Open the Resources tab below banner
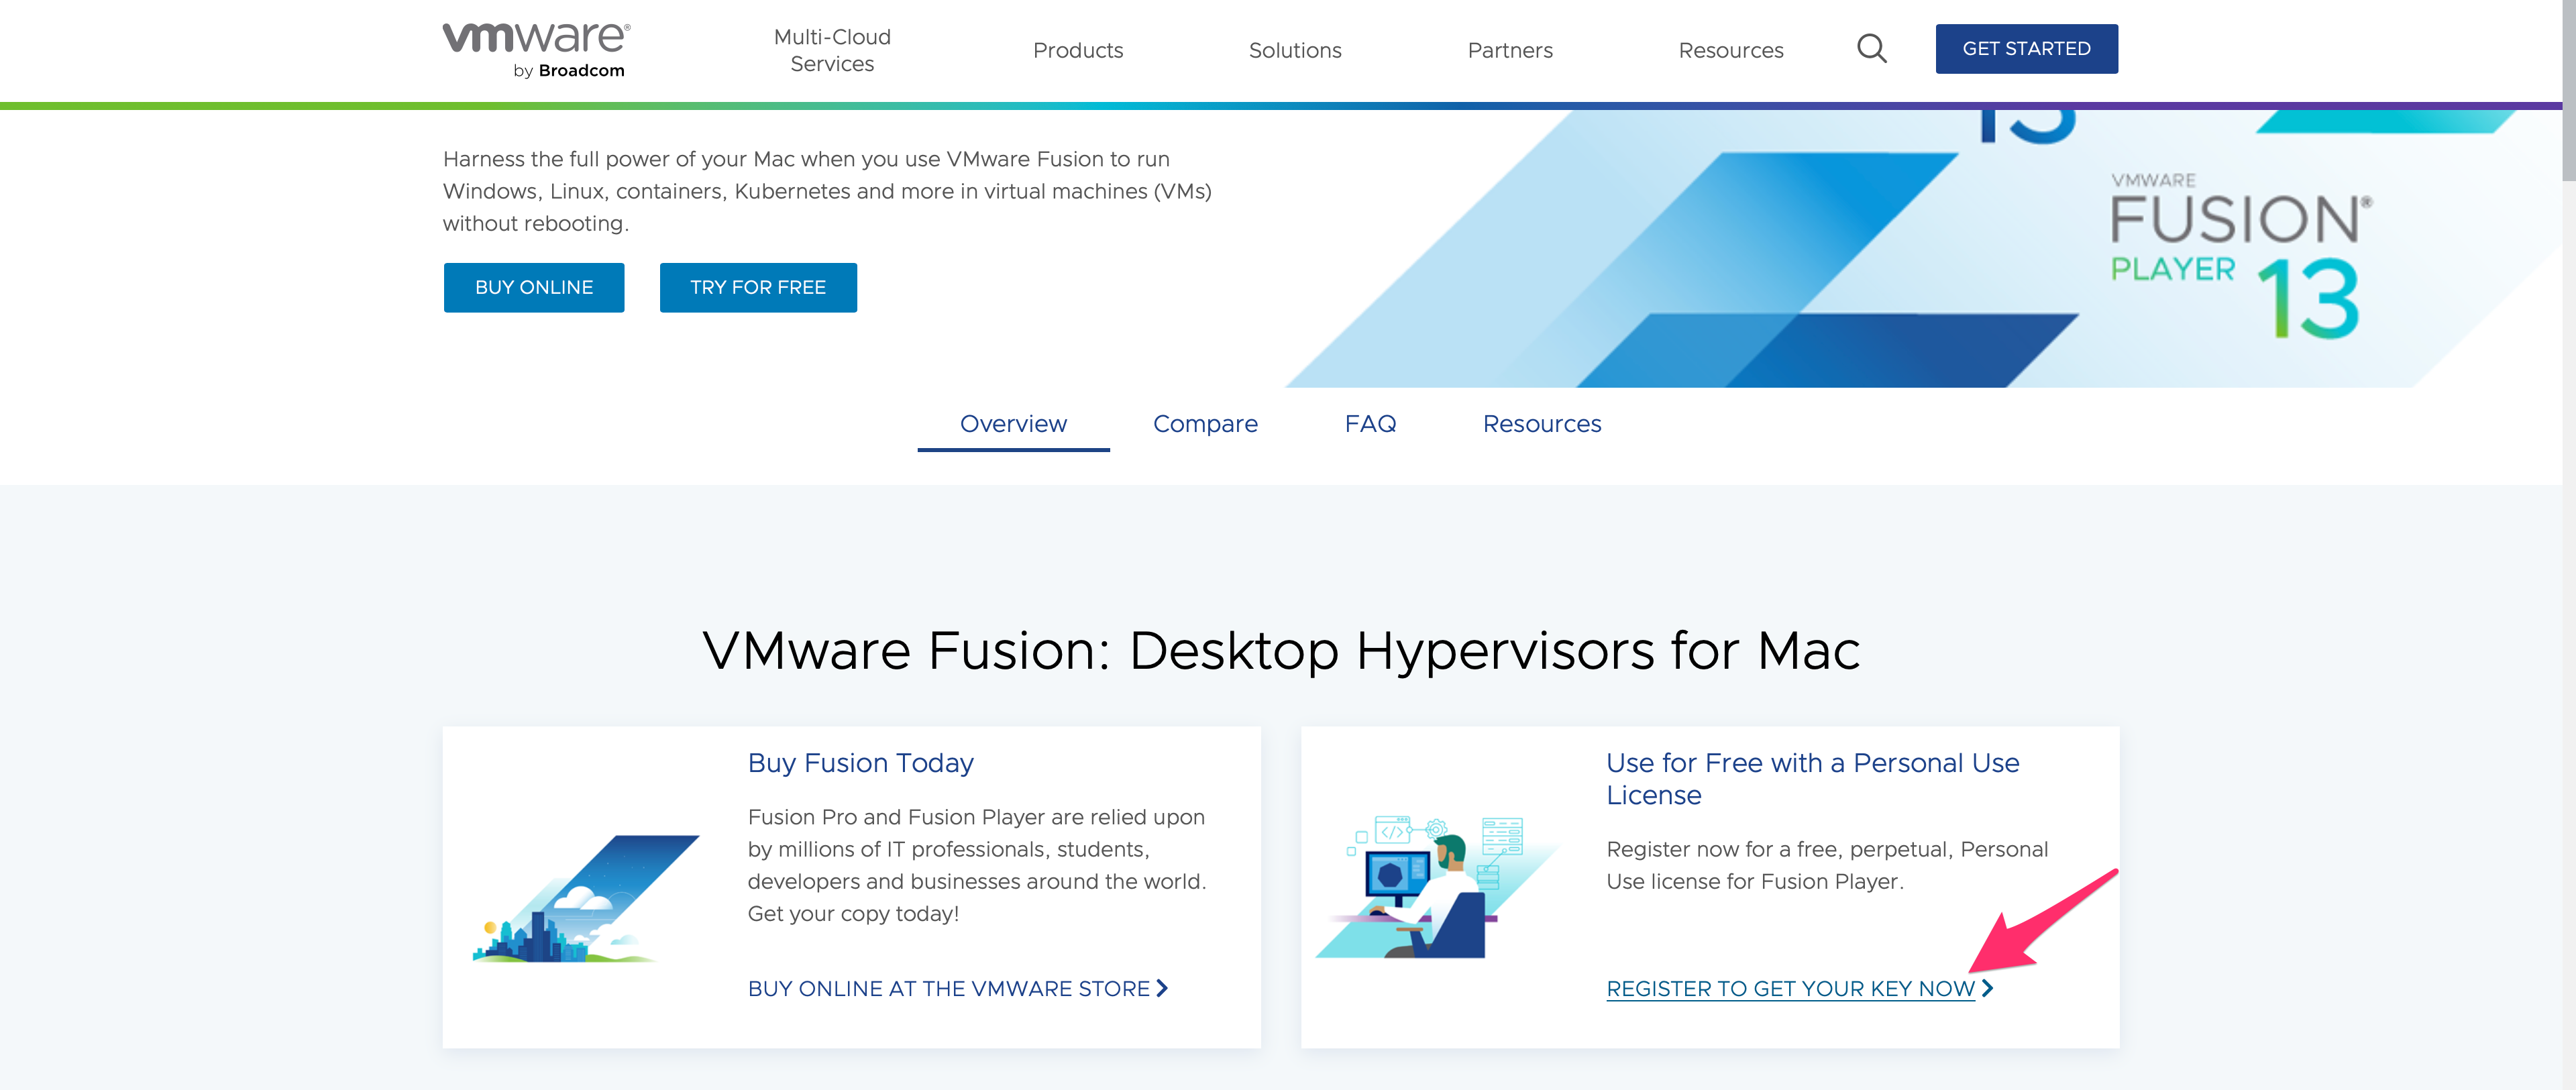Screen dimensions: 2576x1090 pyautogui.click(x=1542, y=424)
